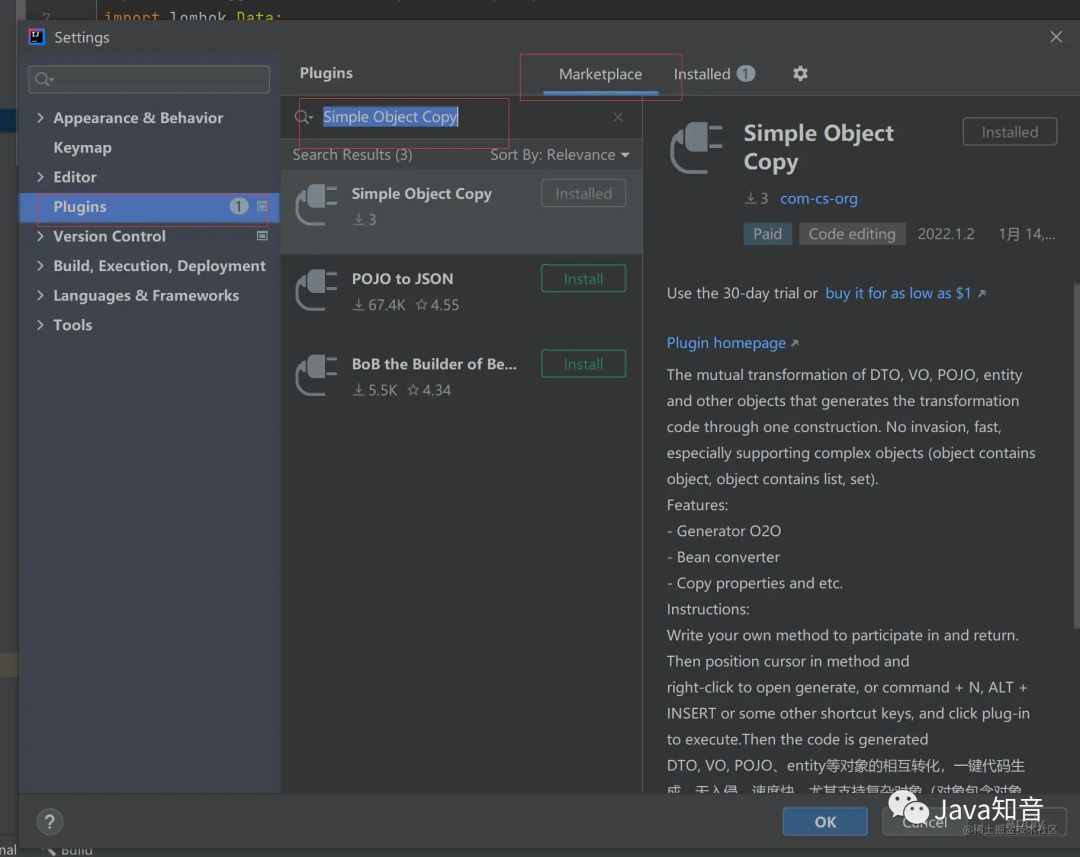The width and height of the screenshot is (1080, 857).
Task: Click the update count badge on Plugins row
Action: [238, 206]
